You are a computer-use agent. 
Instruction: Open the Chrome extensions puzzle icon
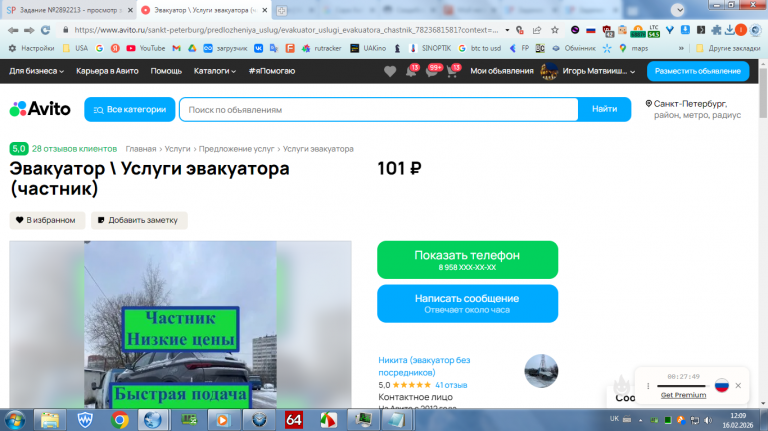point(716,30)
